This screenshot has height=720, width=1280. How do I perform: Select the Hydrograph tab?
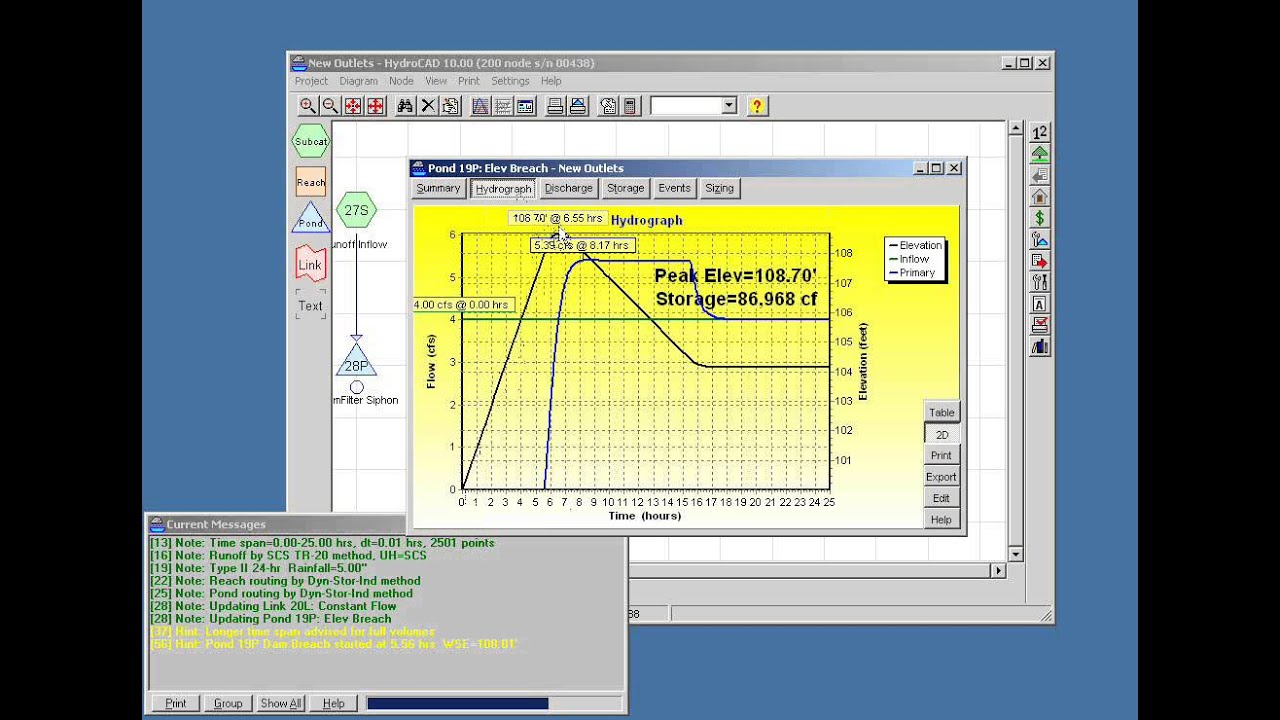[503, 189]
